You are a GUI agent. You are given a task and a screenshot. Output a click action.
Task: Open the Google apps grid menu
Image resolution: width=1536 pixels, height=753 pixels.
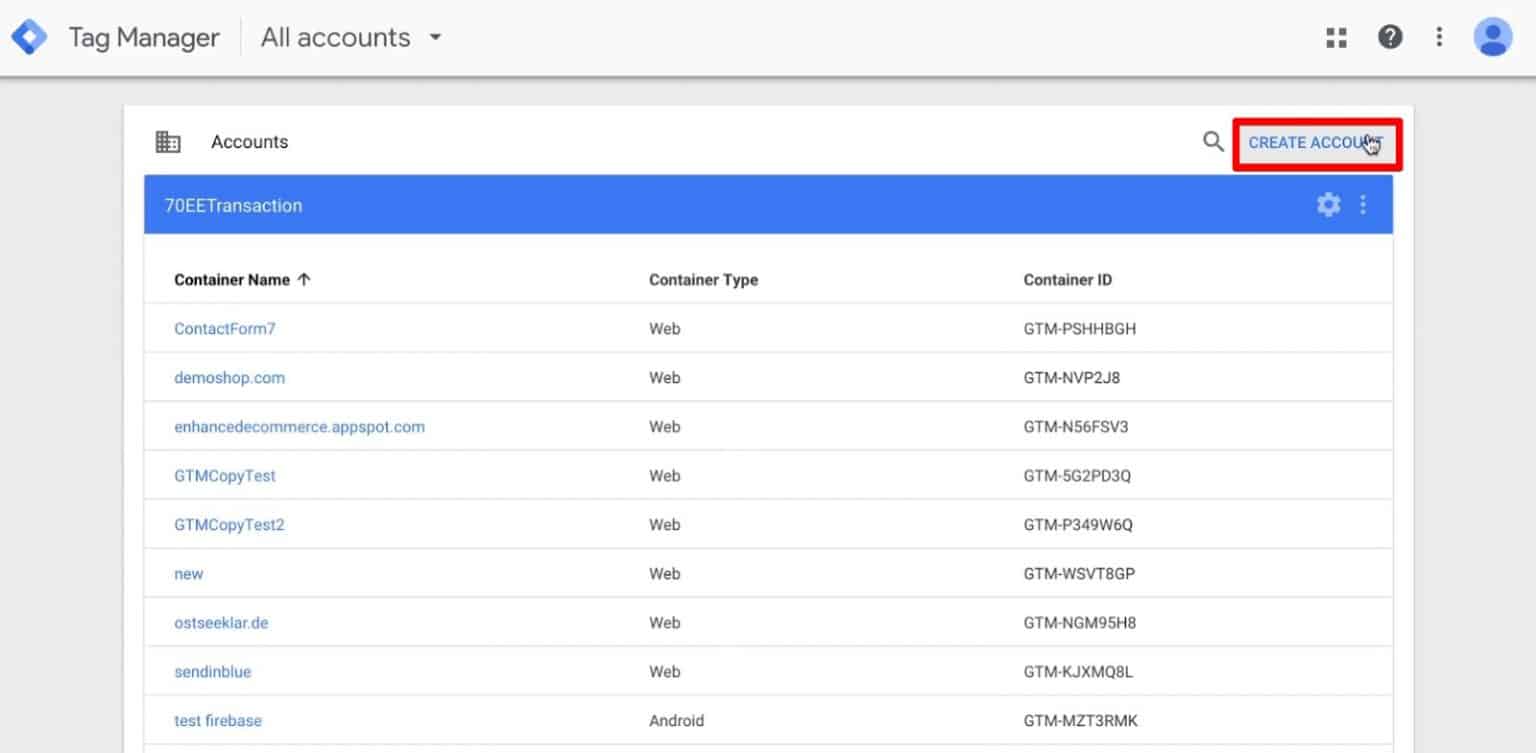click(1336, 36)
